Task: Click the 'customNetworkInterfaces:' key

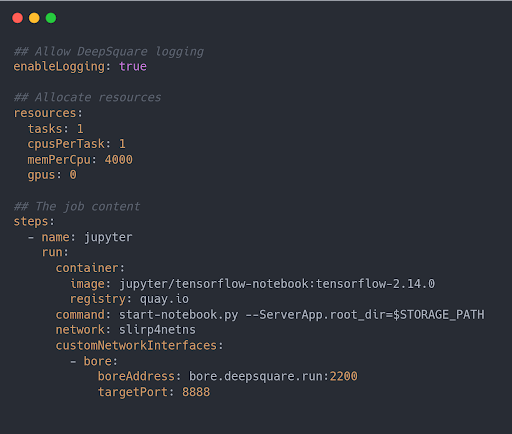Action: tap(139, 346)
